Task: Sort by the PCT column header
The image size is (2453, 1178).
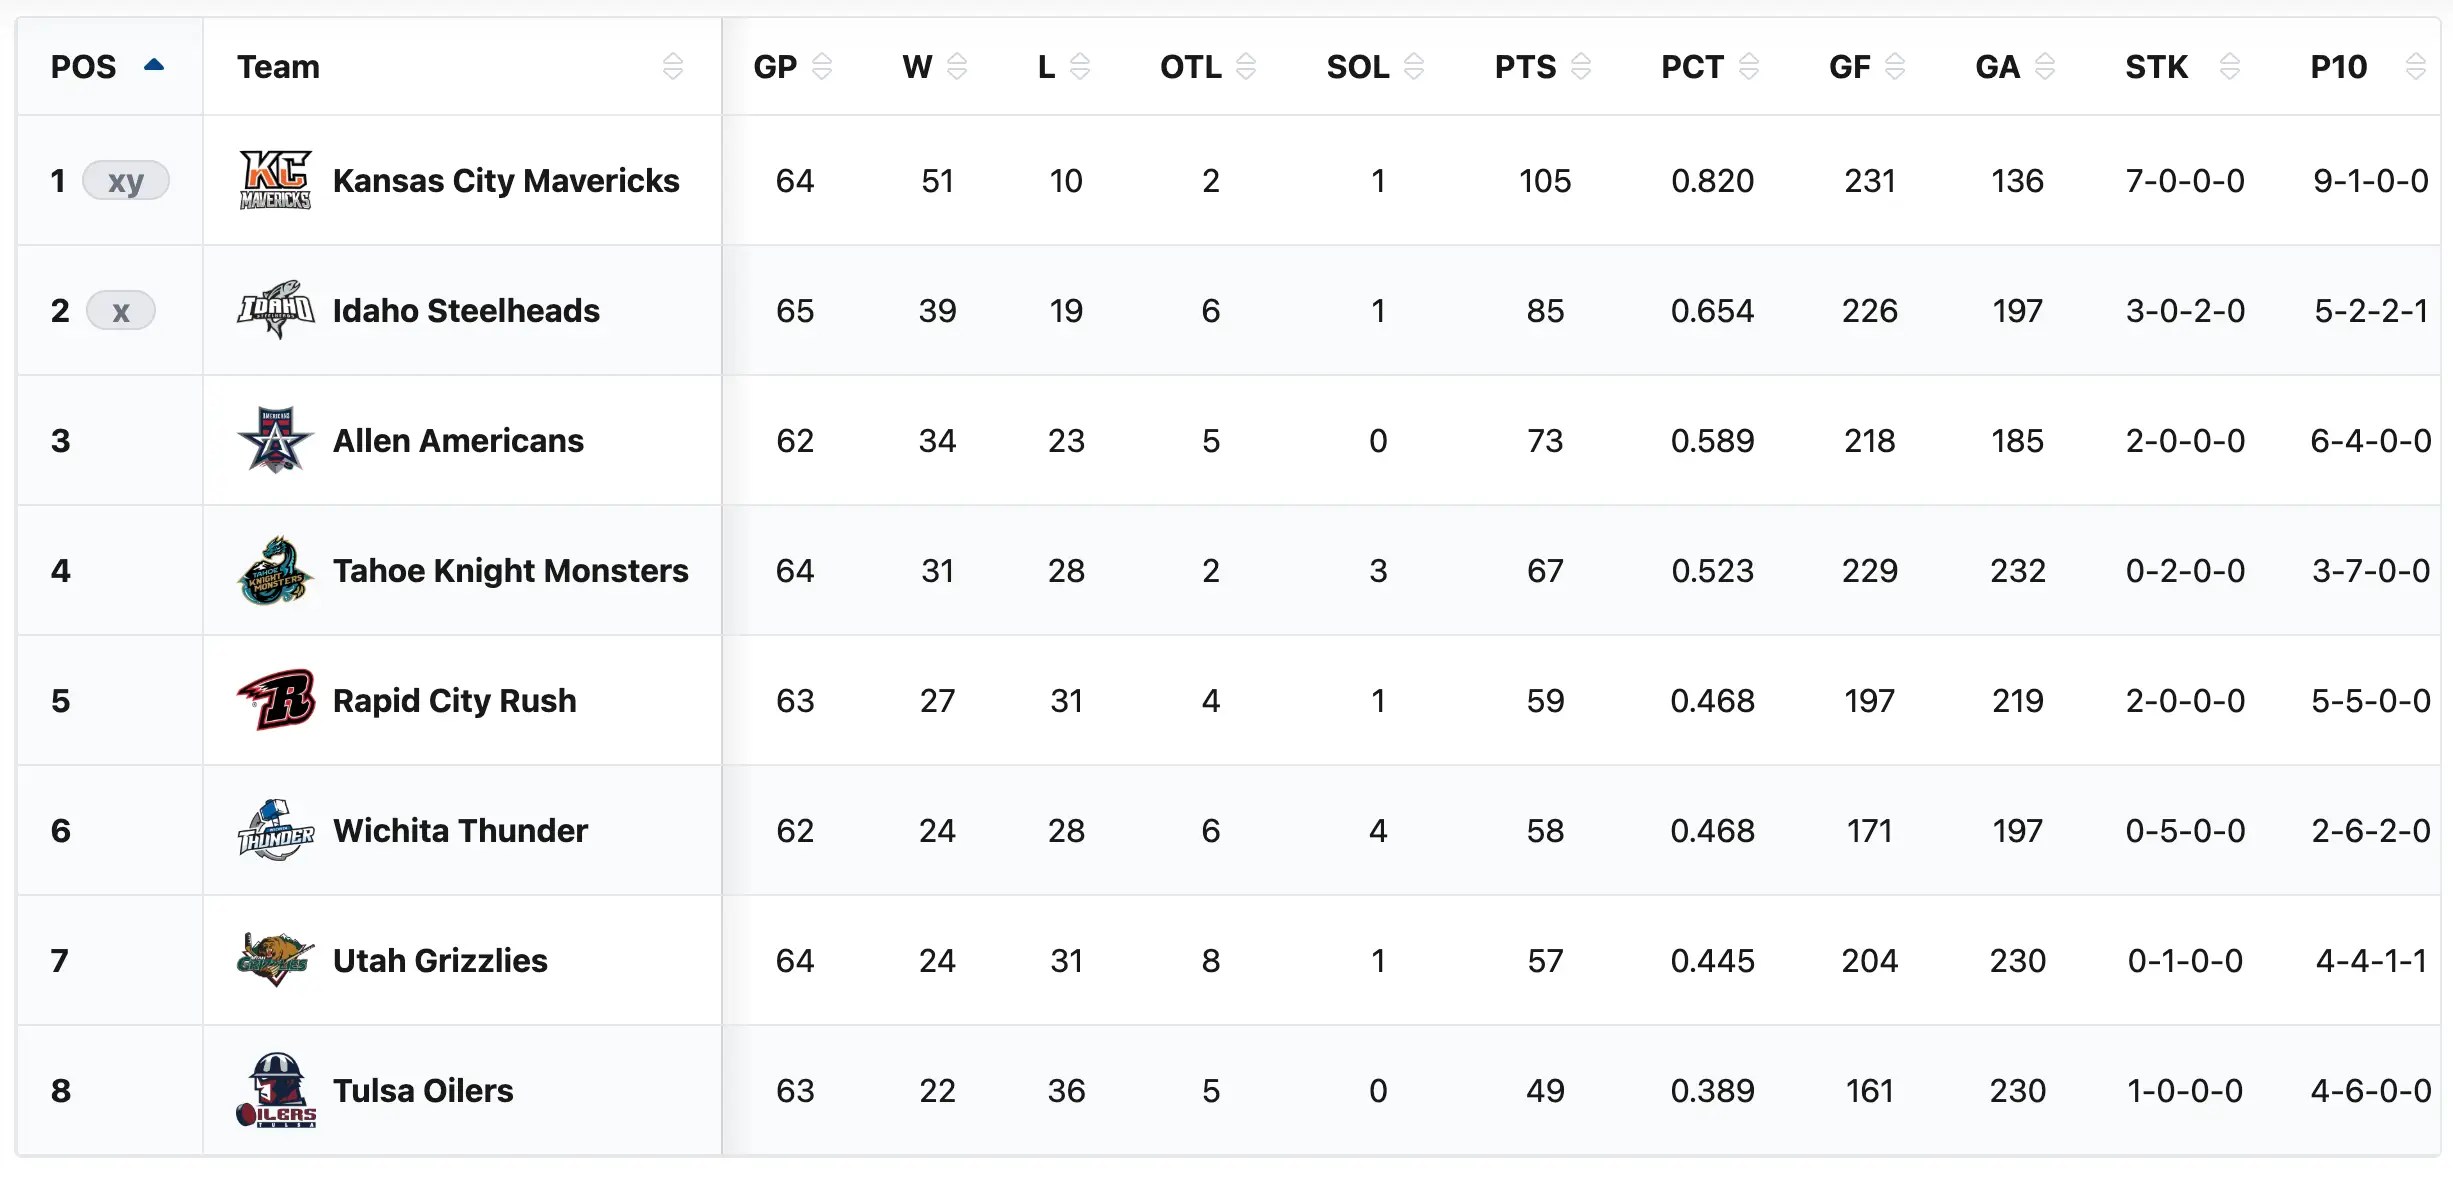Action: point(1692,67)
